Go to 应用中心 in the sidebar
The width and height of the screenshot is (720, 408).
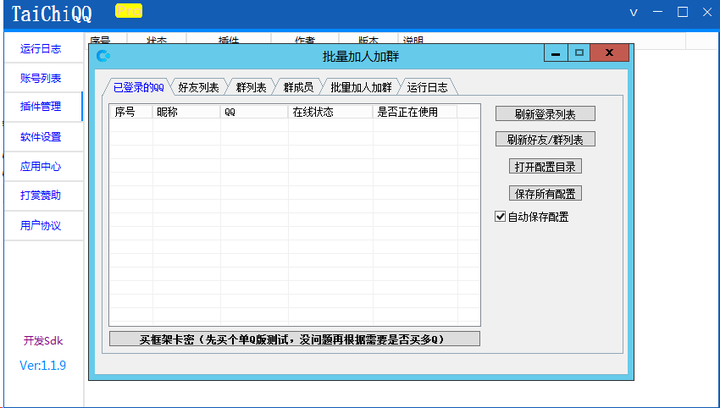point(43,166)
